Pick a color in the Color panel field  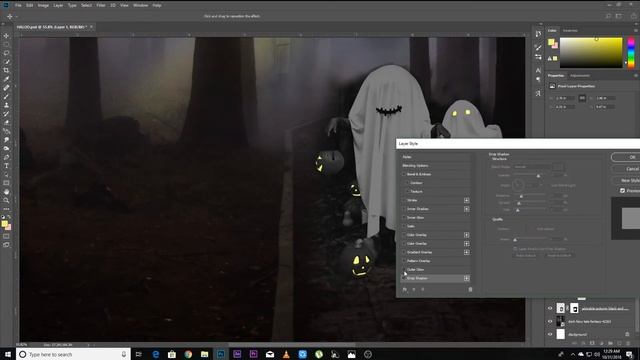tap(591, 53)
